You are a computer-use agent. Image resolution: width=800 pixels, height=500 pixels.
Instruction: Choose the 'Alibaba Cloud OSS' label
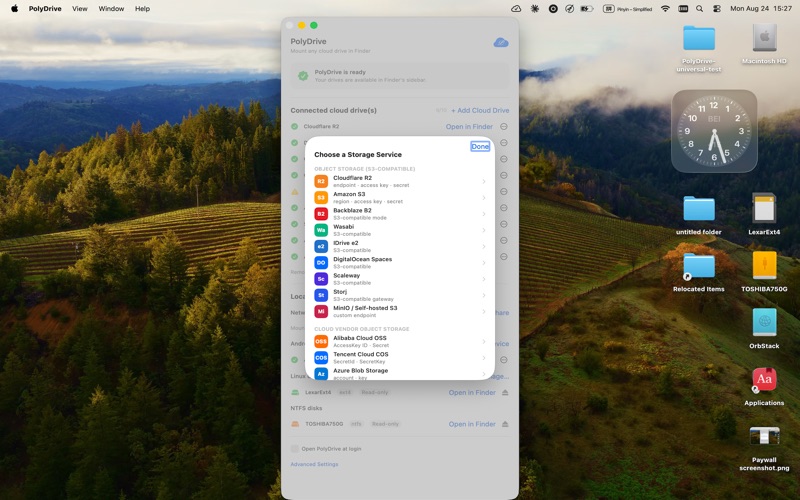360,338
